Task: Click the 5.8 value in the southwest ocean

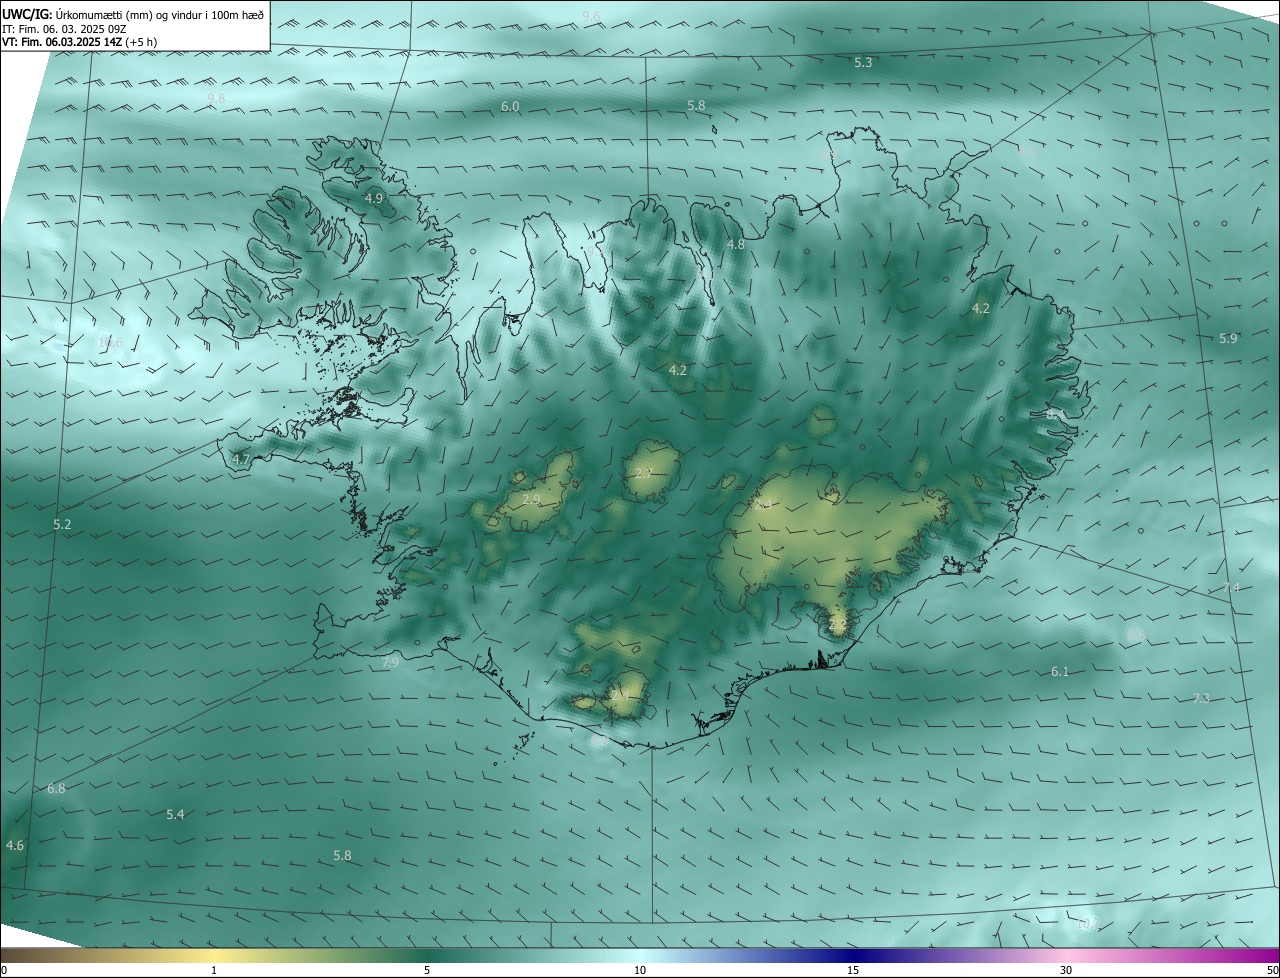Action: [342, 855]
